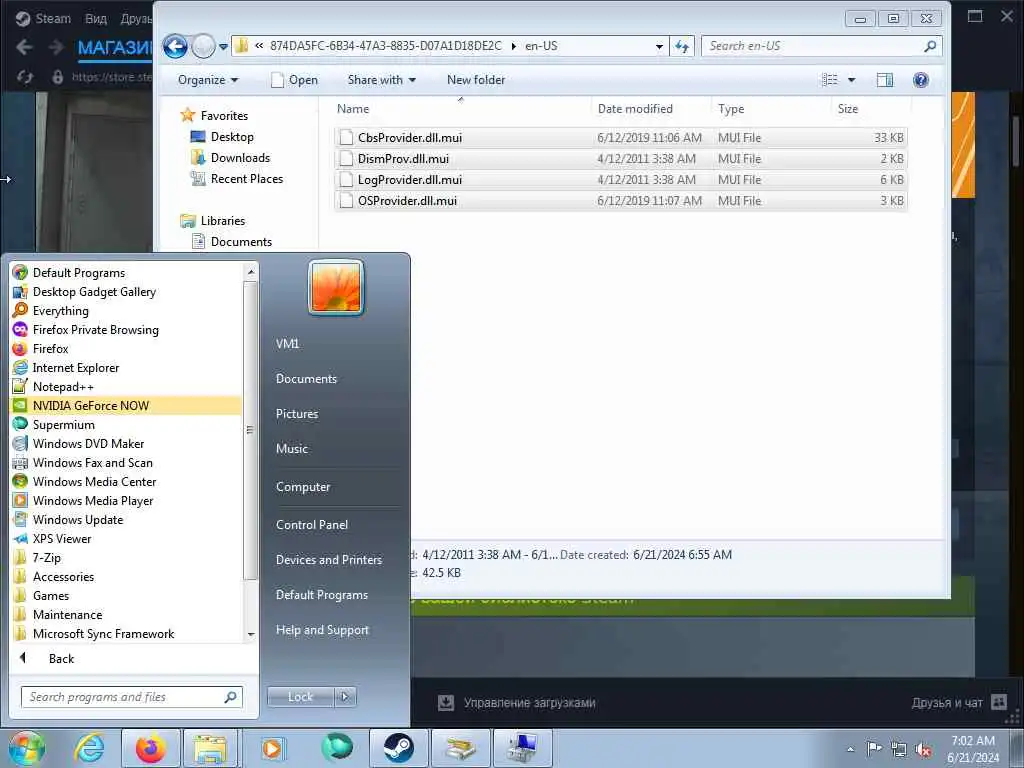1024x768 pixels.
Task: Open the Share with dropdown
Action: [x=381, y=80]
